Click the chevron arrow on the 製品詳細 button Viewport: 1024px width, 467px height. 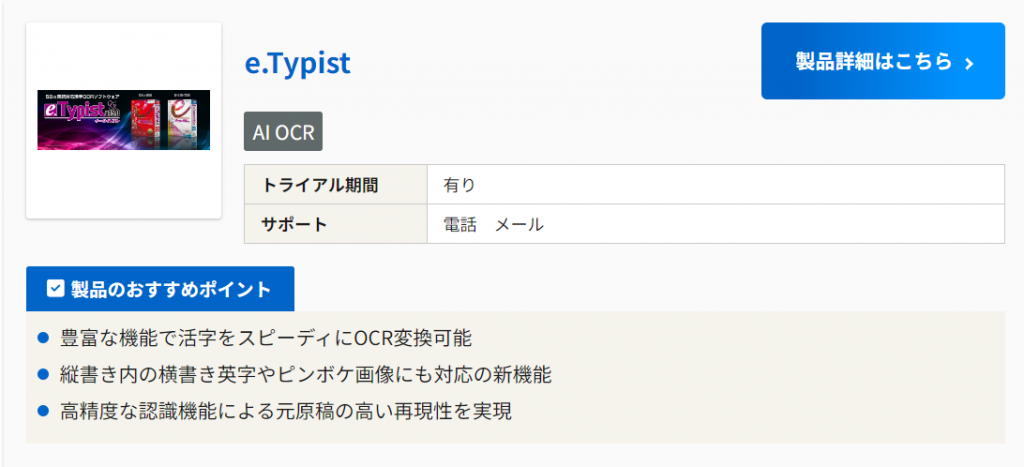[969, 63]
